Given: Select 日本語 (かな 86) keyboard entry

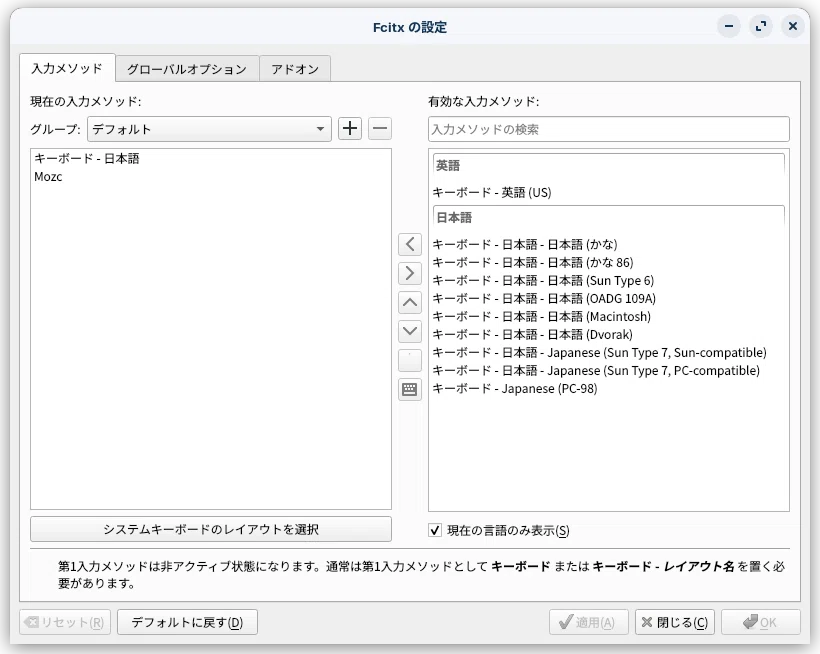Looking at the screenshot, I should point(609,262).
